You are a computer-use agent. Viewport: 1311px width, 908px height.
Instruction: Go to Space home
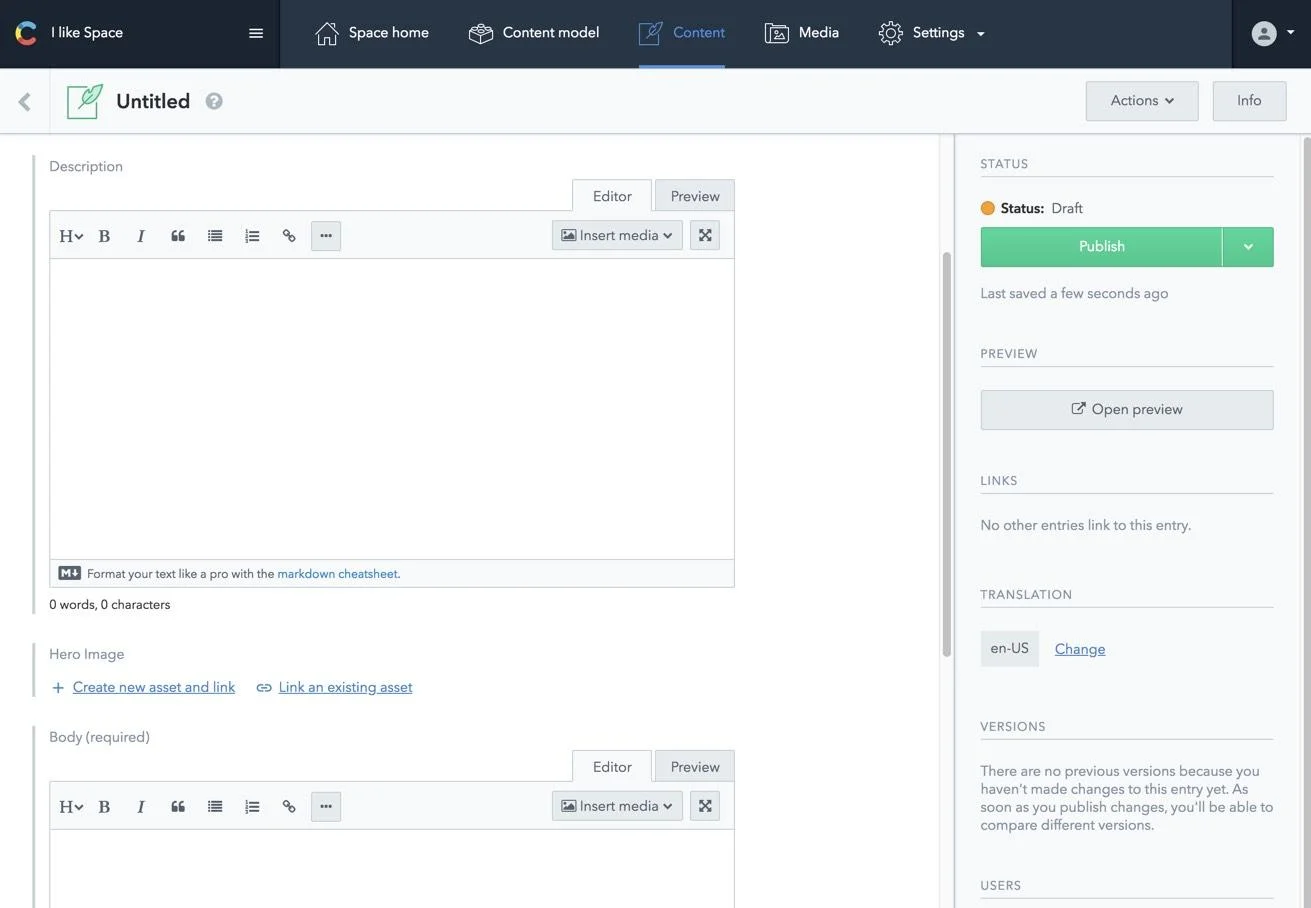click(372, 33)
